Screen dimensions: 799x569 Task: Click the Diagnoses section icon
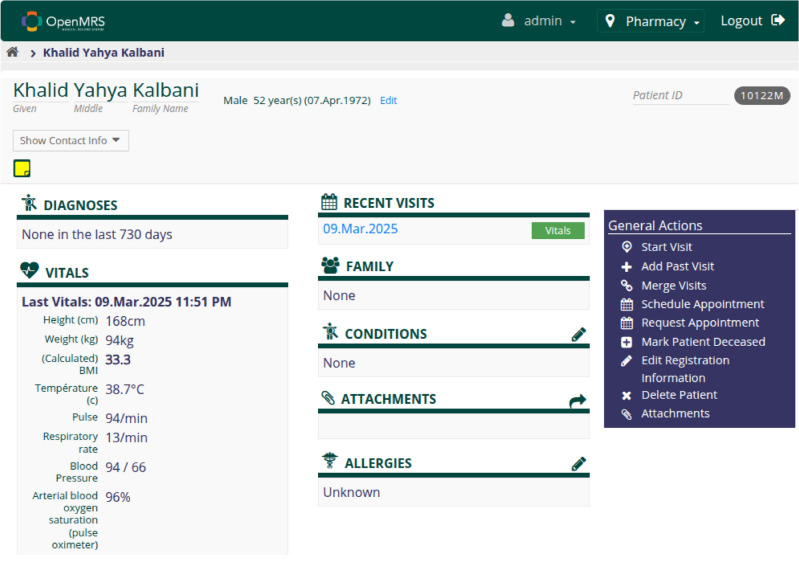pos(29,203)
